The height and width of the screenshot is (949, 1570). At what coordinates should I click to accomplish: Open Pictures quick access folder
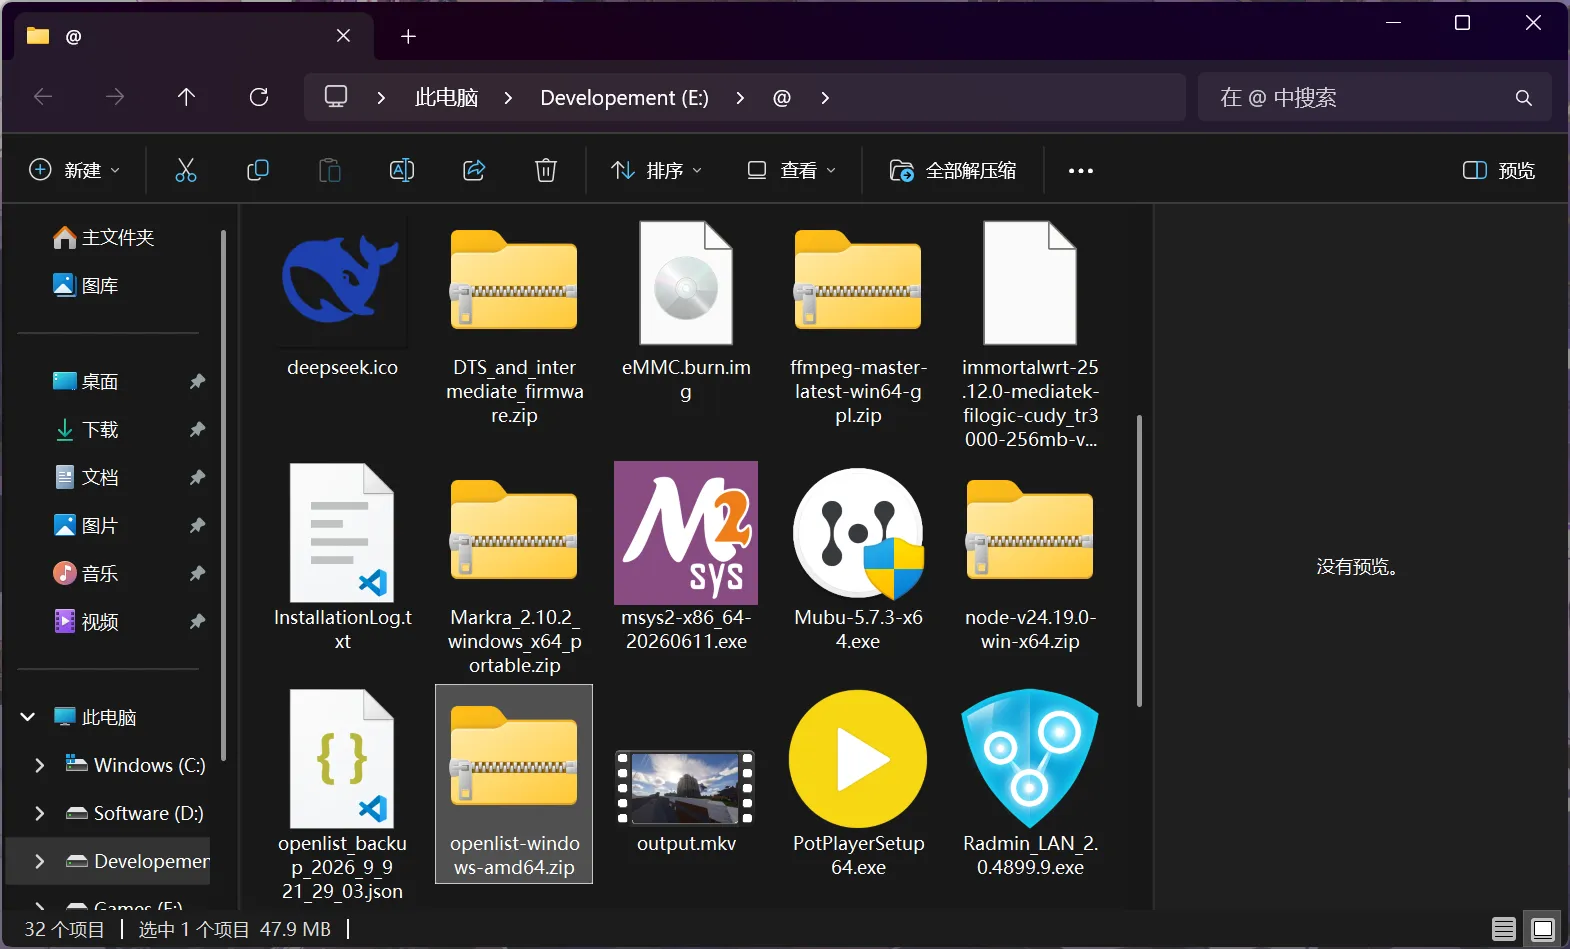tap(86, 525)
